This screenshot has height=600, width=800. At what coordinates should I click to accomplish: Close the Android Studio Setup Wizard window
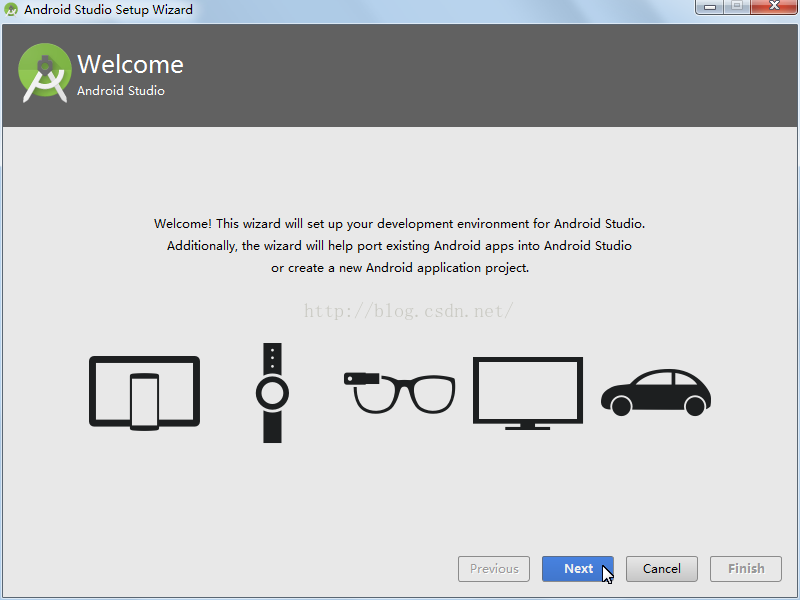pyautogui.click(x=773, y=8)
